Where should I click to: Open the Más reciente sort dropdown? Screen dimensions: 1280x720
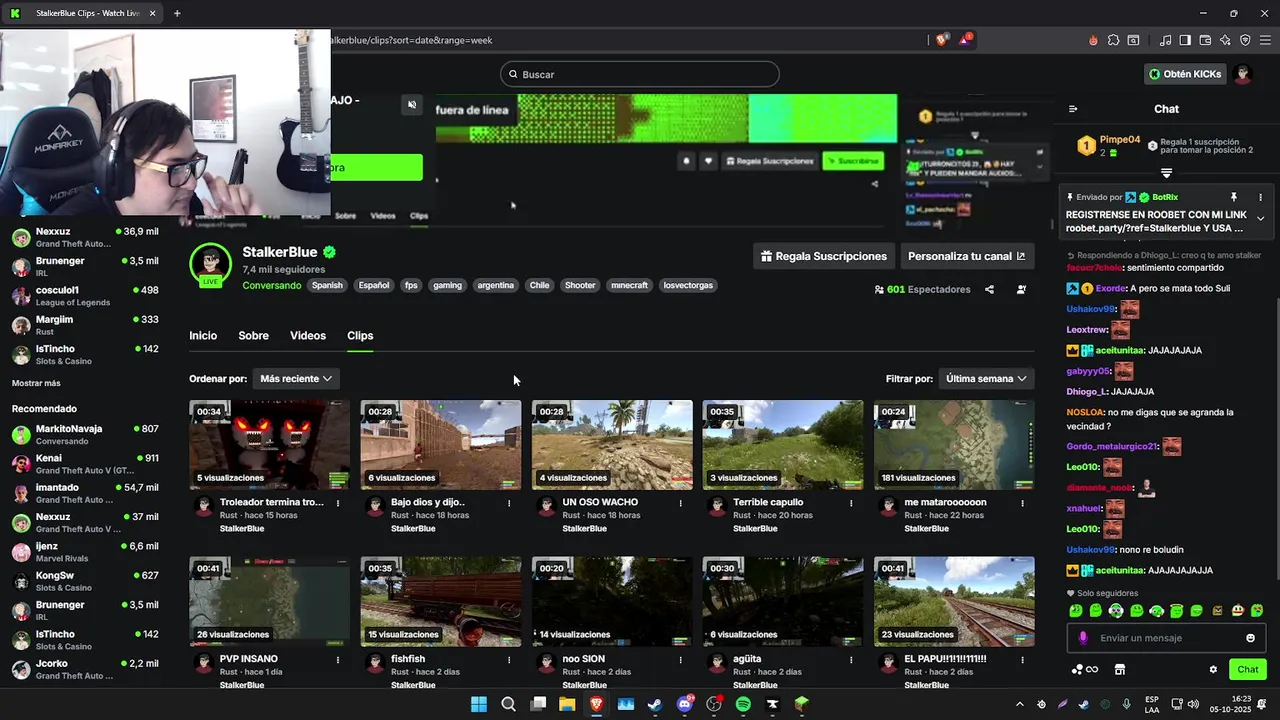point(296,378)
